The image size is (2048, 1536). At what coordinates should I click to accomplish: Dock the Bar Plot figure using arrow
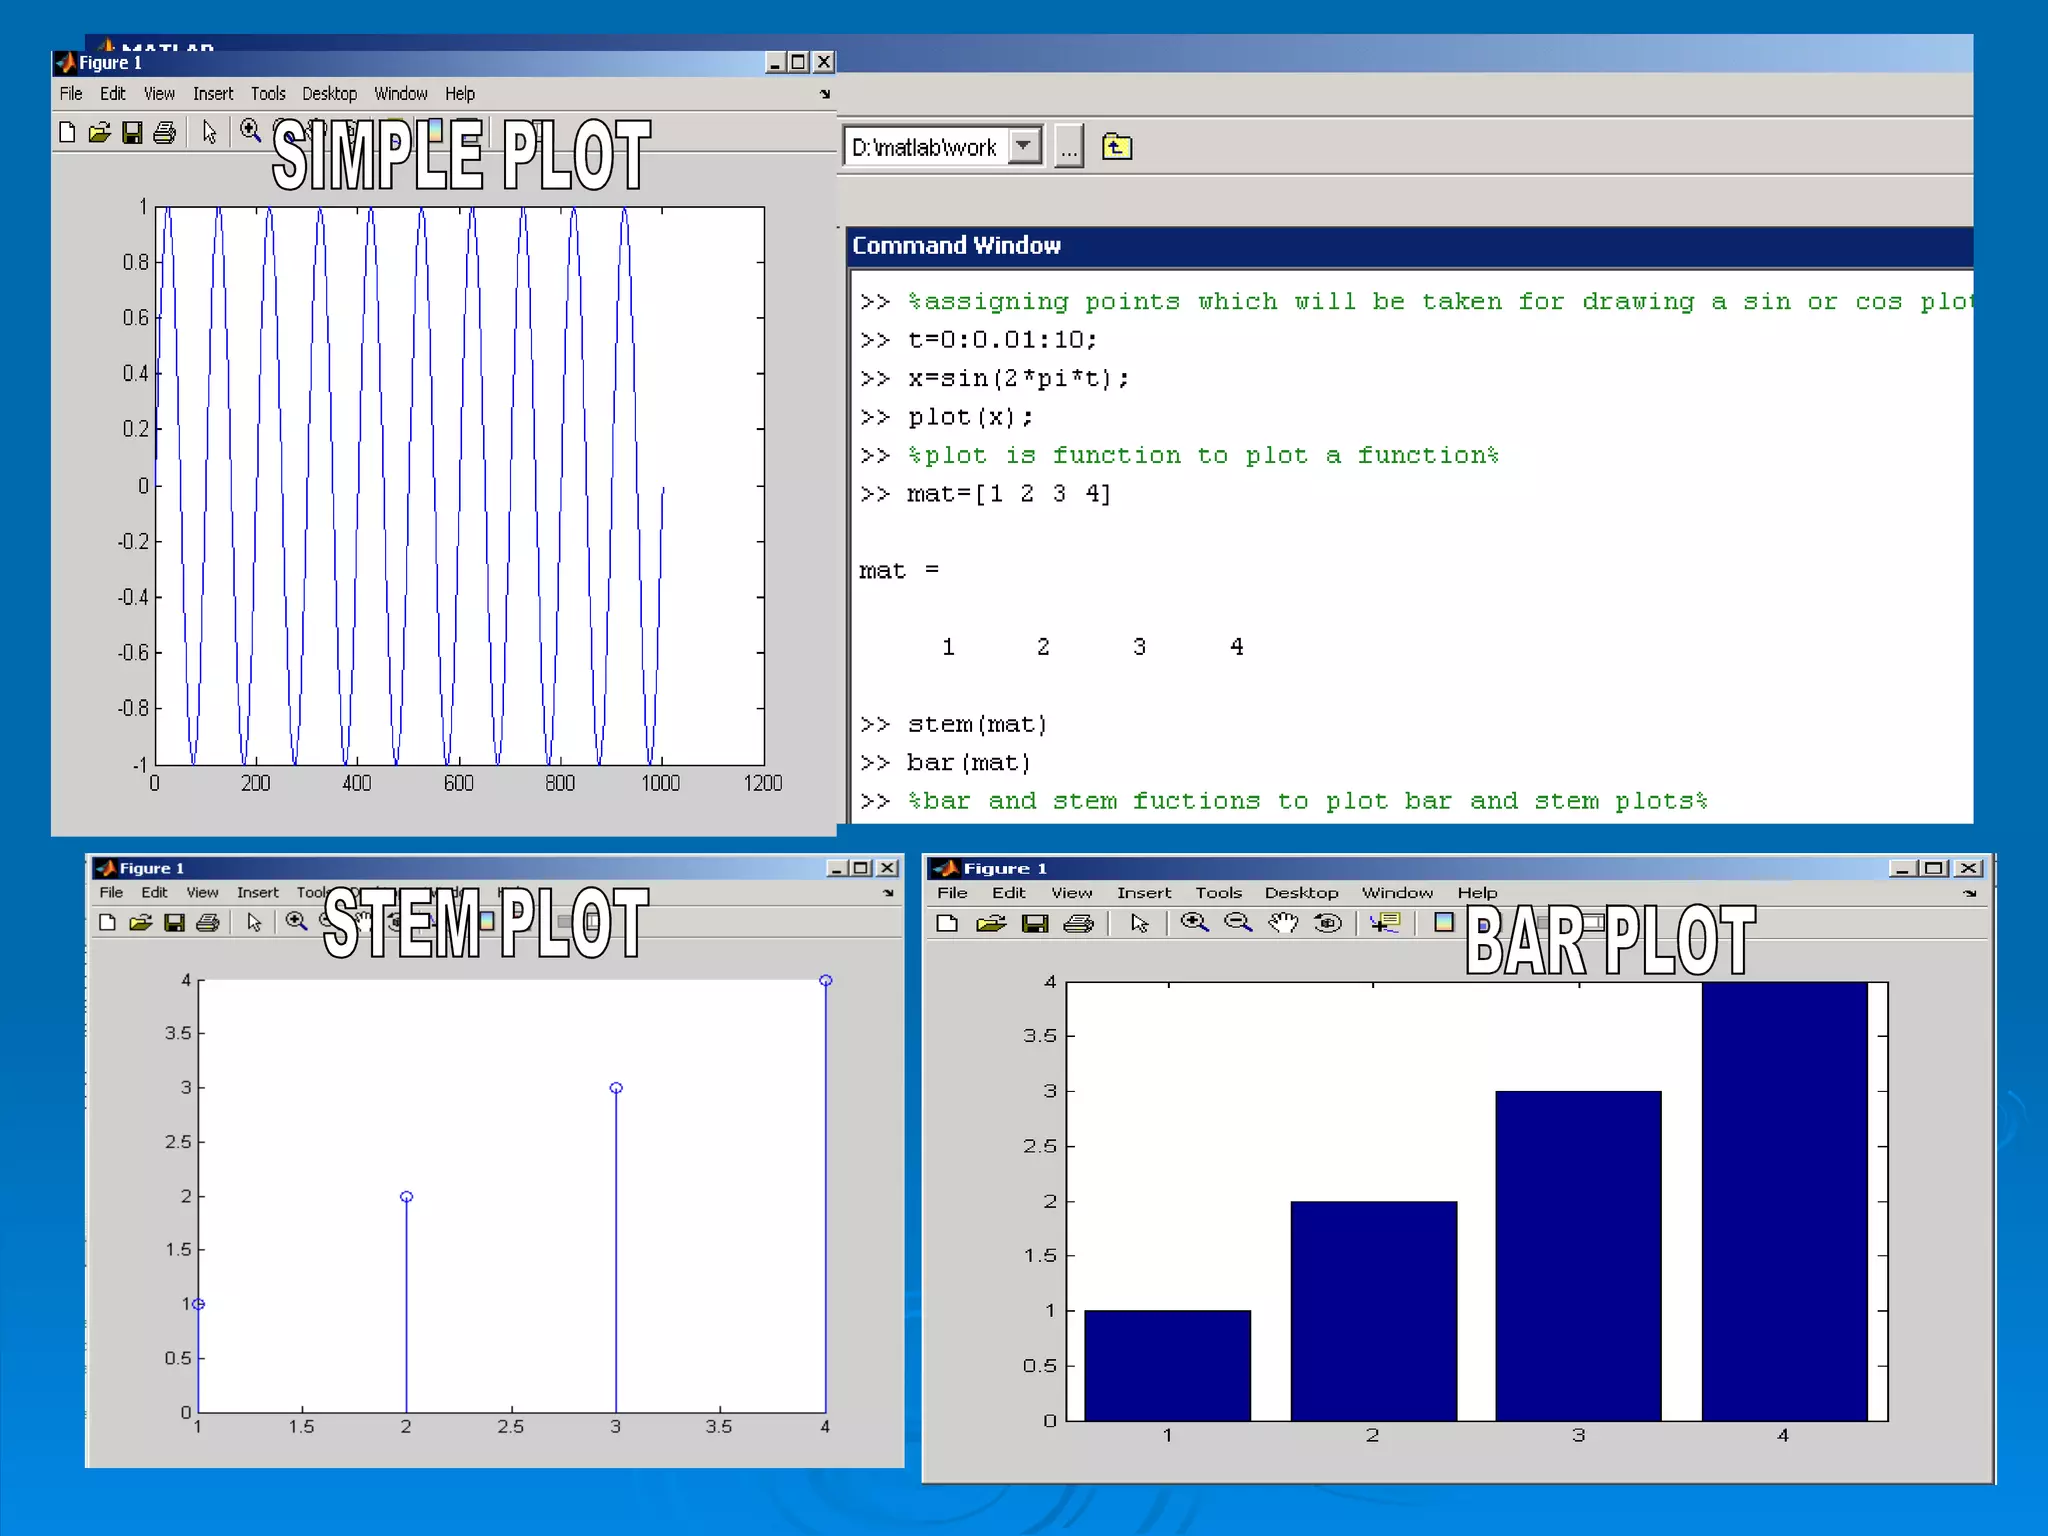point(1970,893)
